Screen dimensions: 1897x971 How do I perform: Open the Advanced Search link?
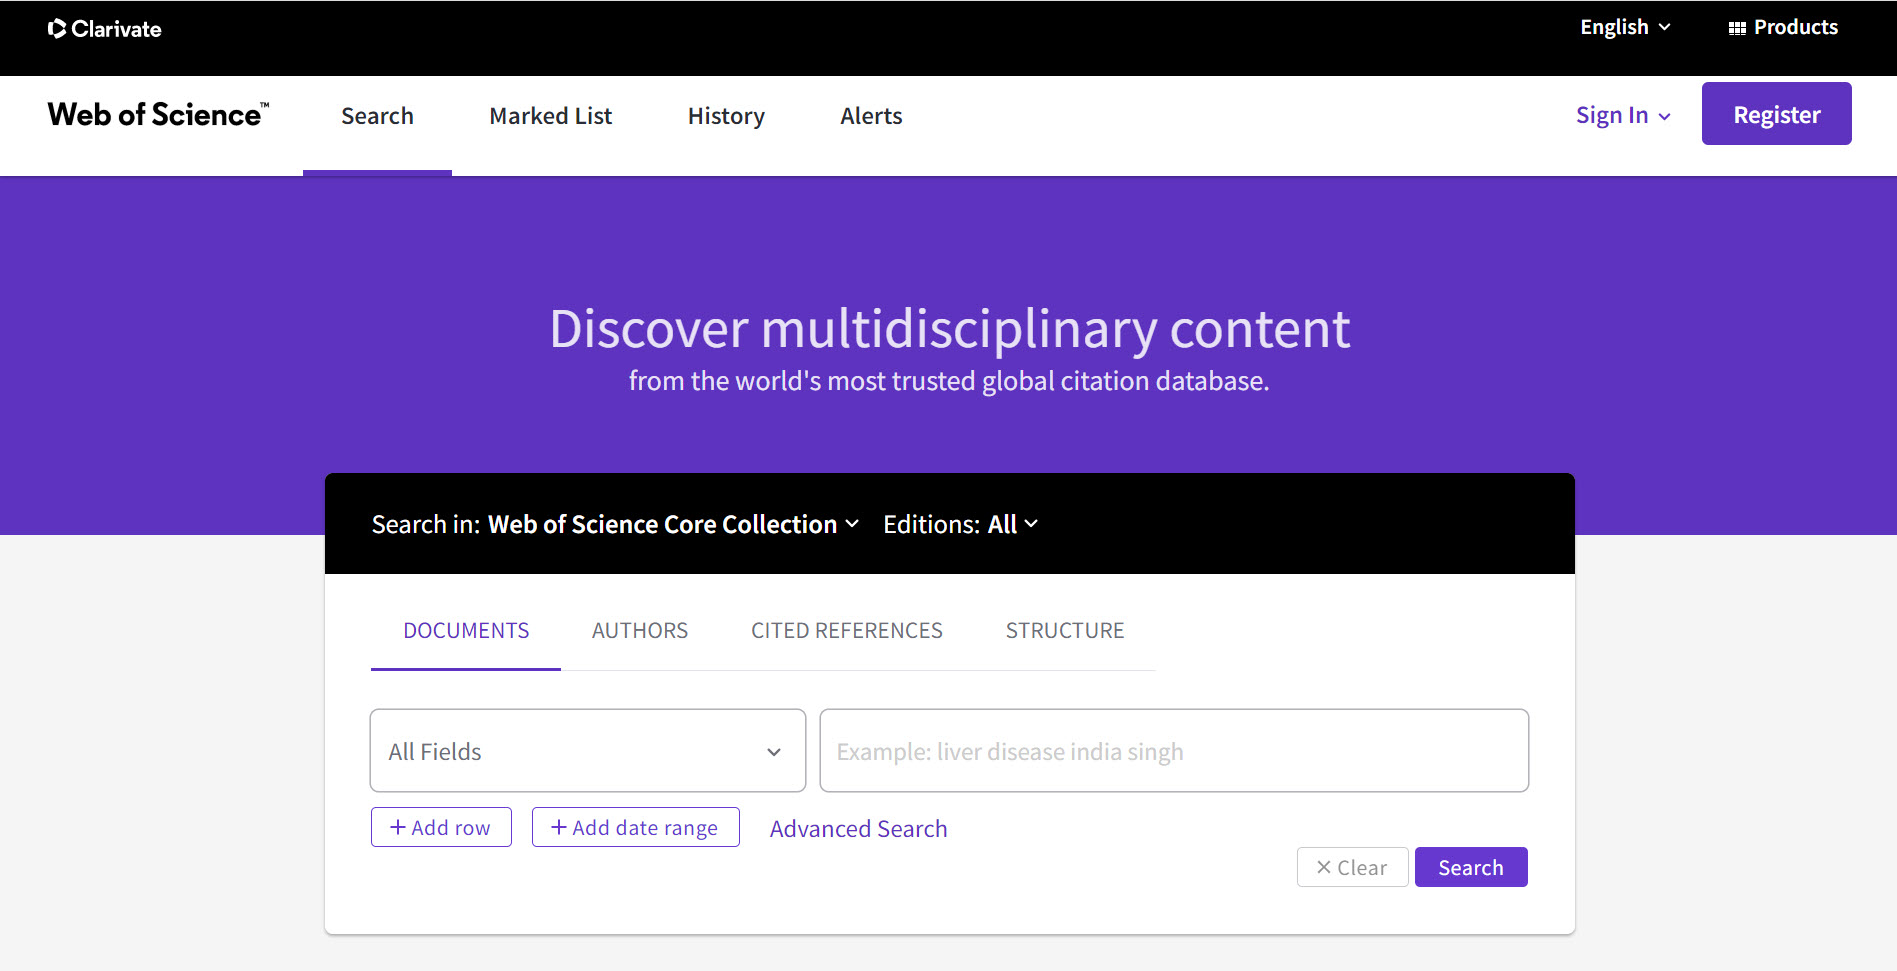858,829
